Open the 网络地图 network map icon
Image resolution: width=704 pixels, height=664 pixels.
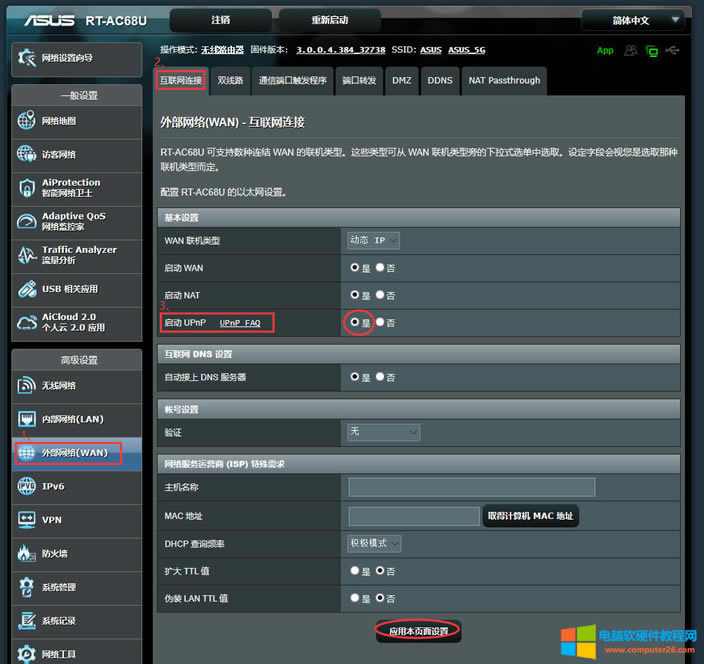pyautogui.click(x=26, y=121)
